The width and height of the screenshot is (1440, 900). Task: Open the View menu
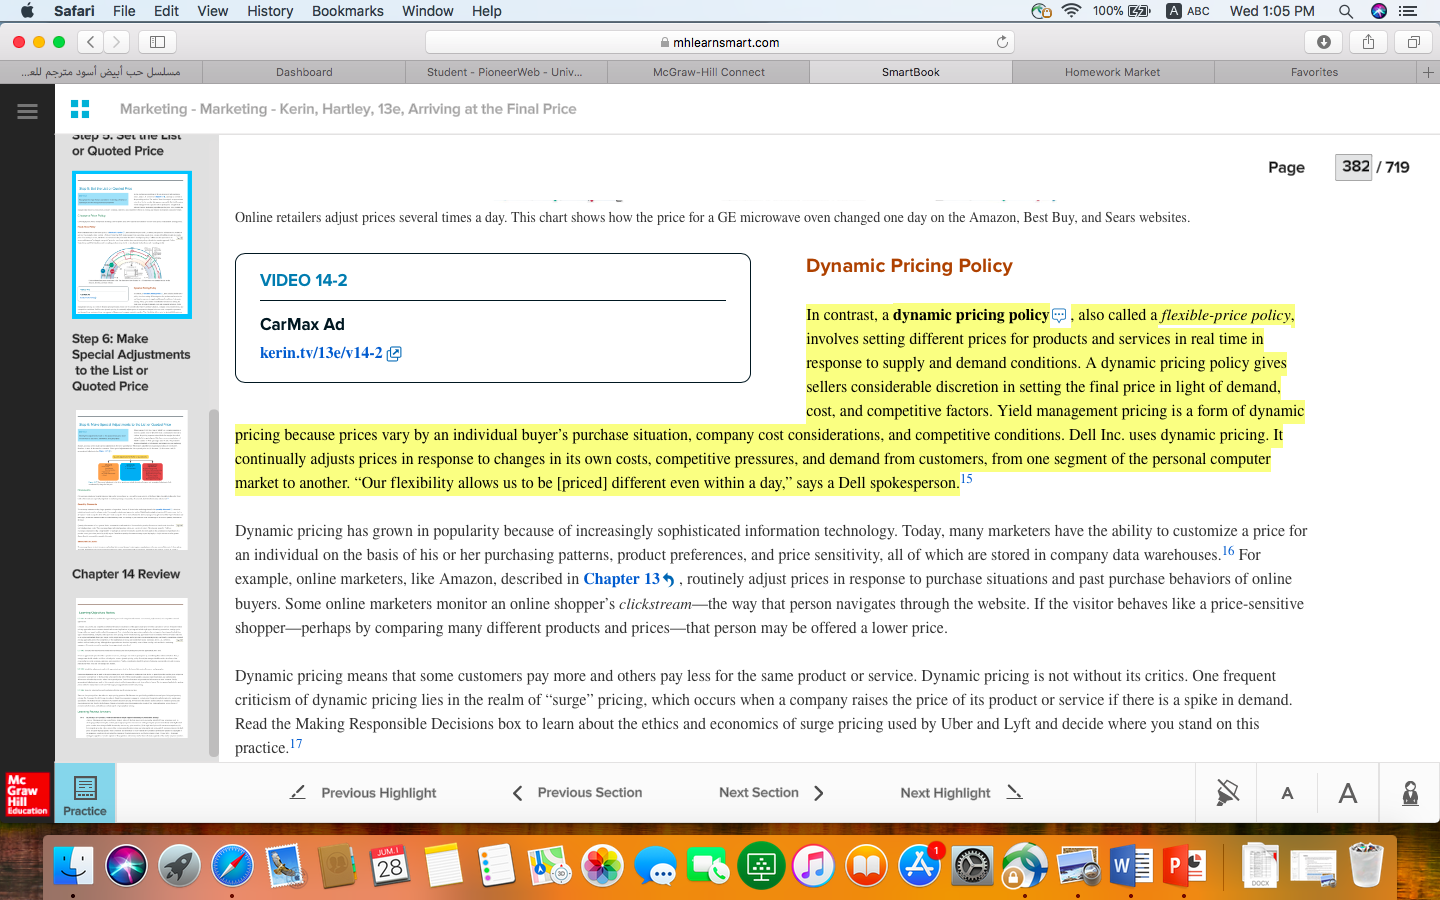(x=213, y=11)
